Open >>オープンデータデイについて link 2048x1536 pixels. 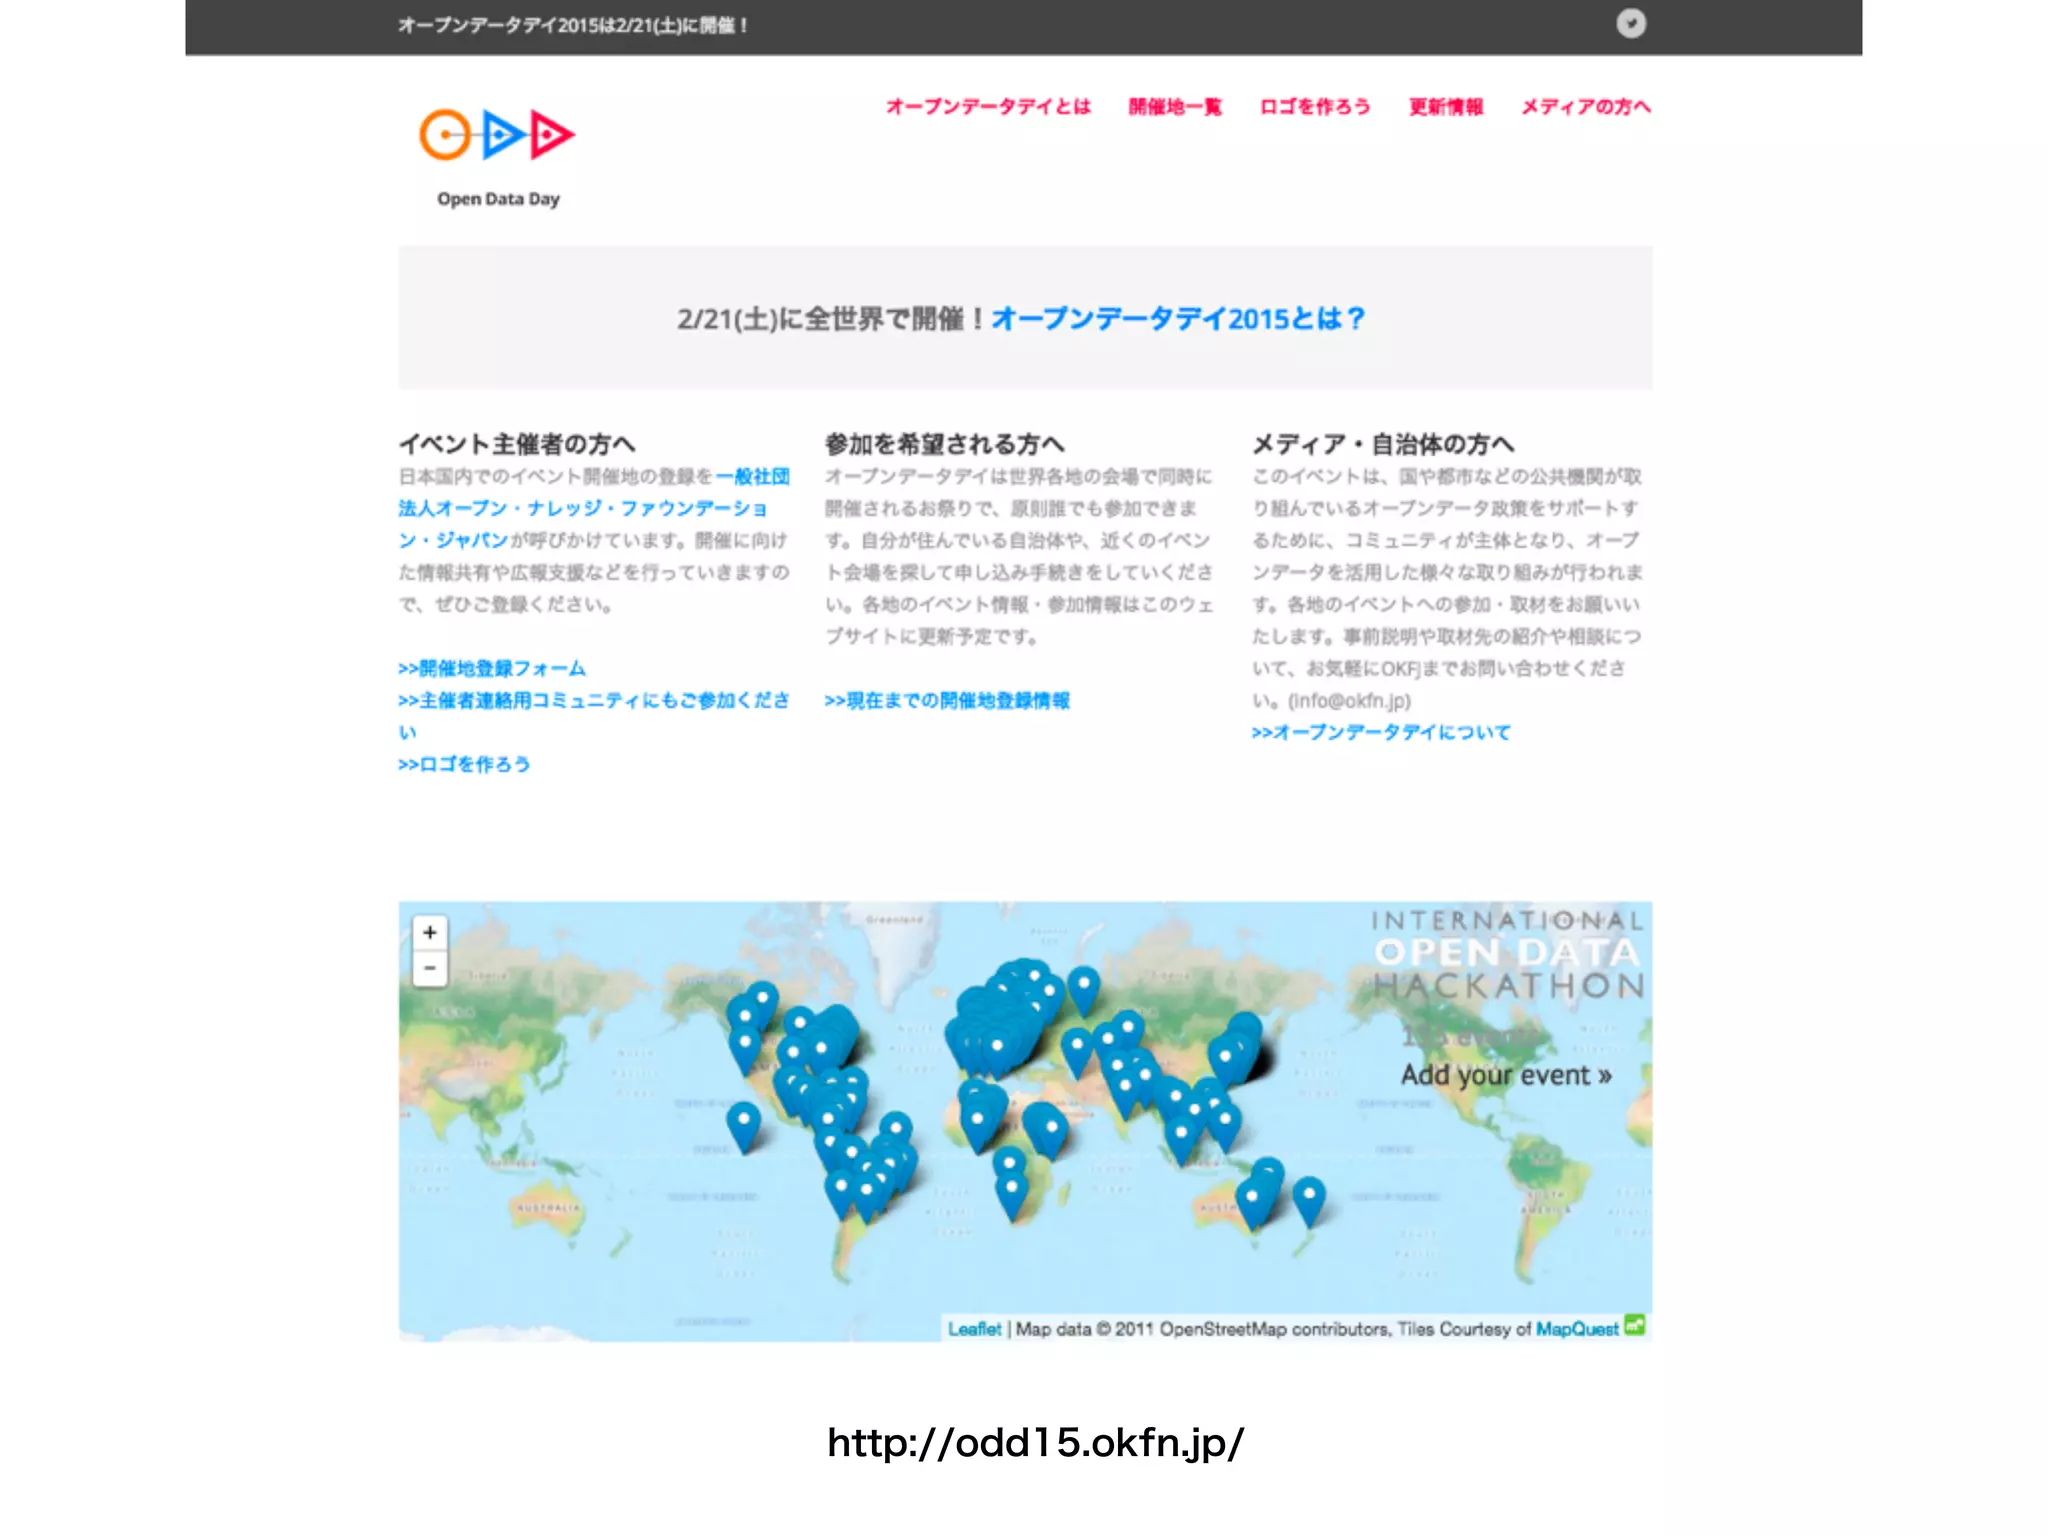point(1381,732)
